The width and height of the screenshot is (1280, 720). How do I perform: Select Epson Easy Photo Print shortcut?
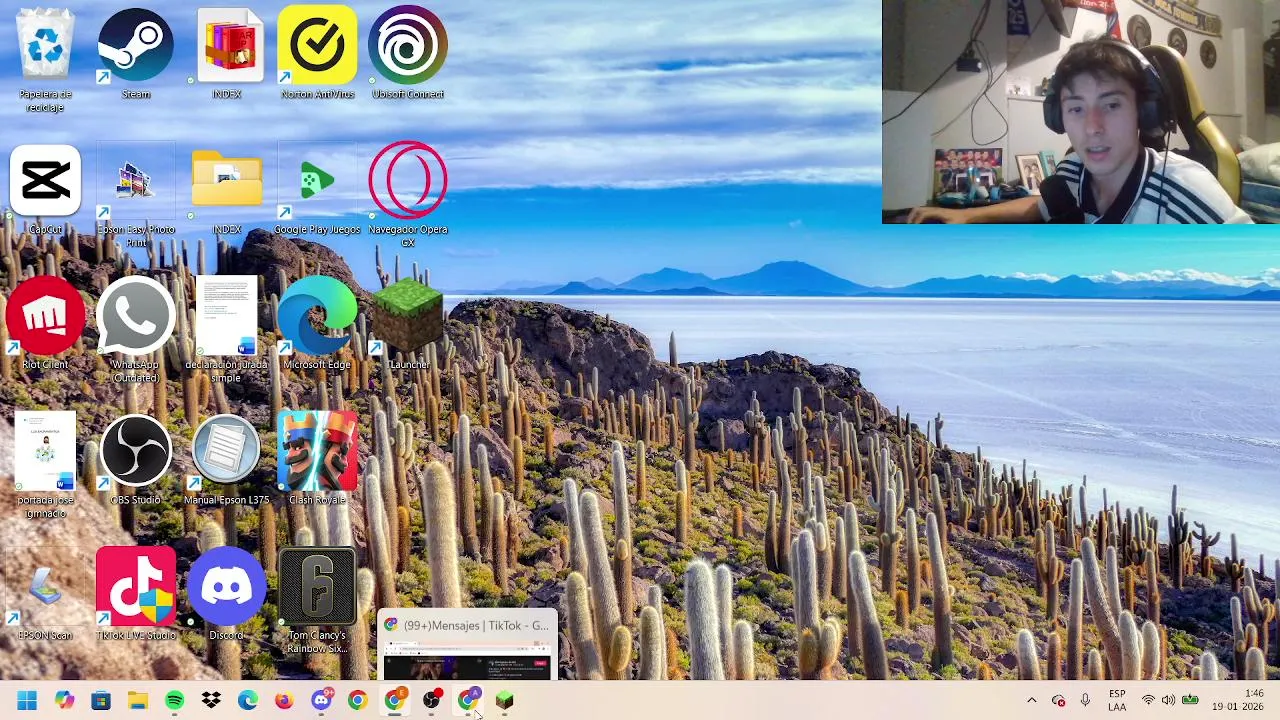coord(136,196)
